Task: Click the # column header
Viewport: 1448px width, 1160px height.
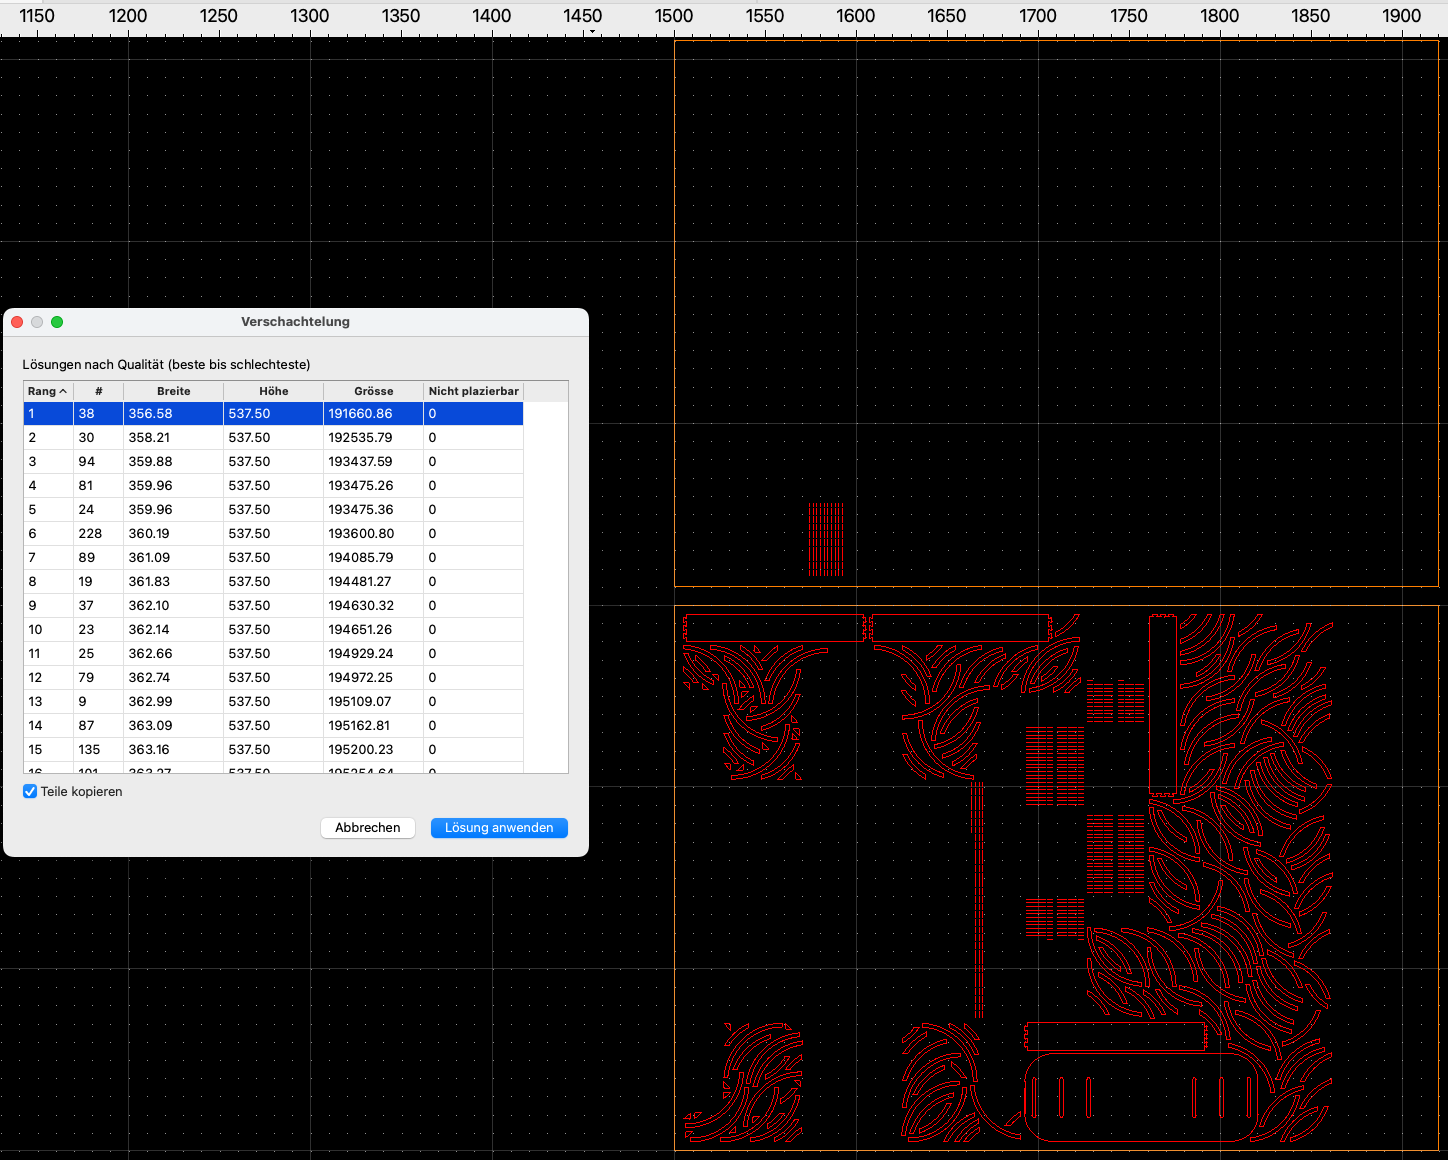Action: click(98, 391)
